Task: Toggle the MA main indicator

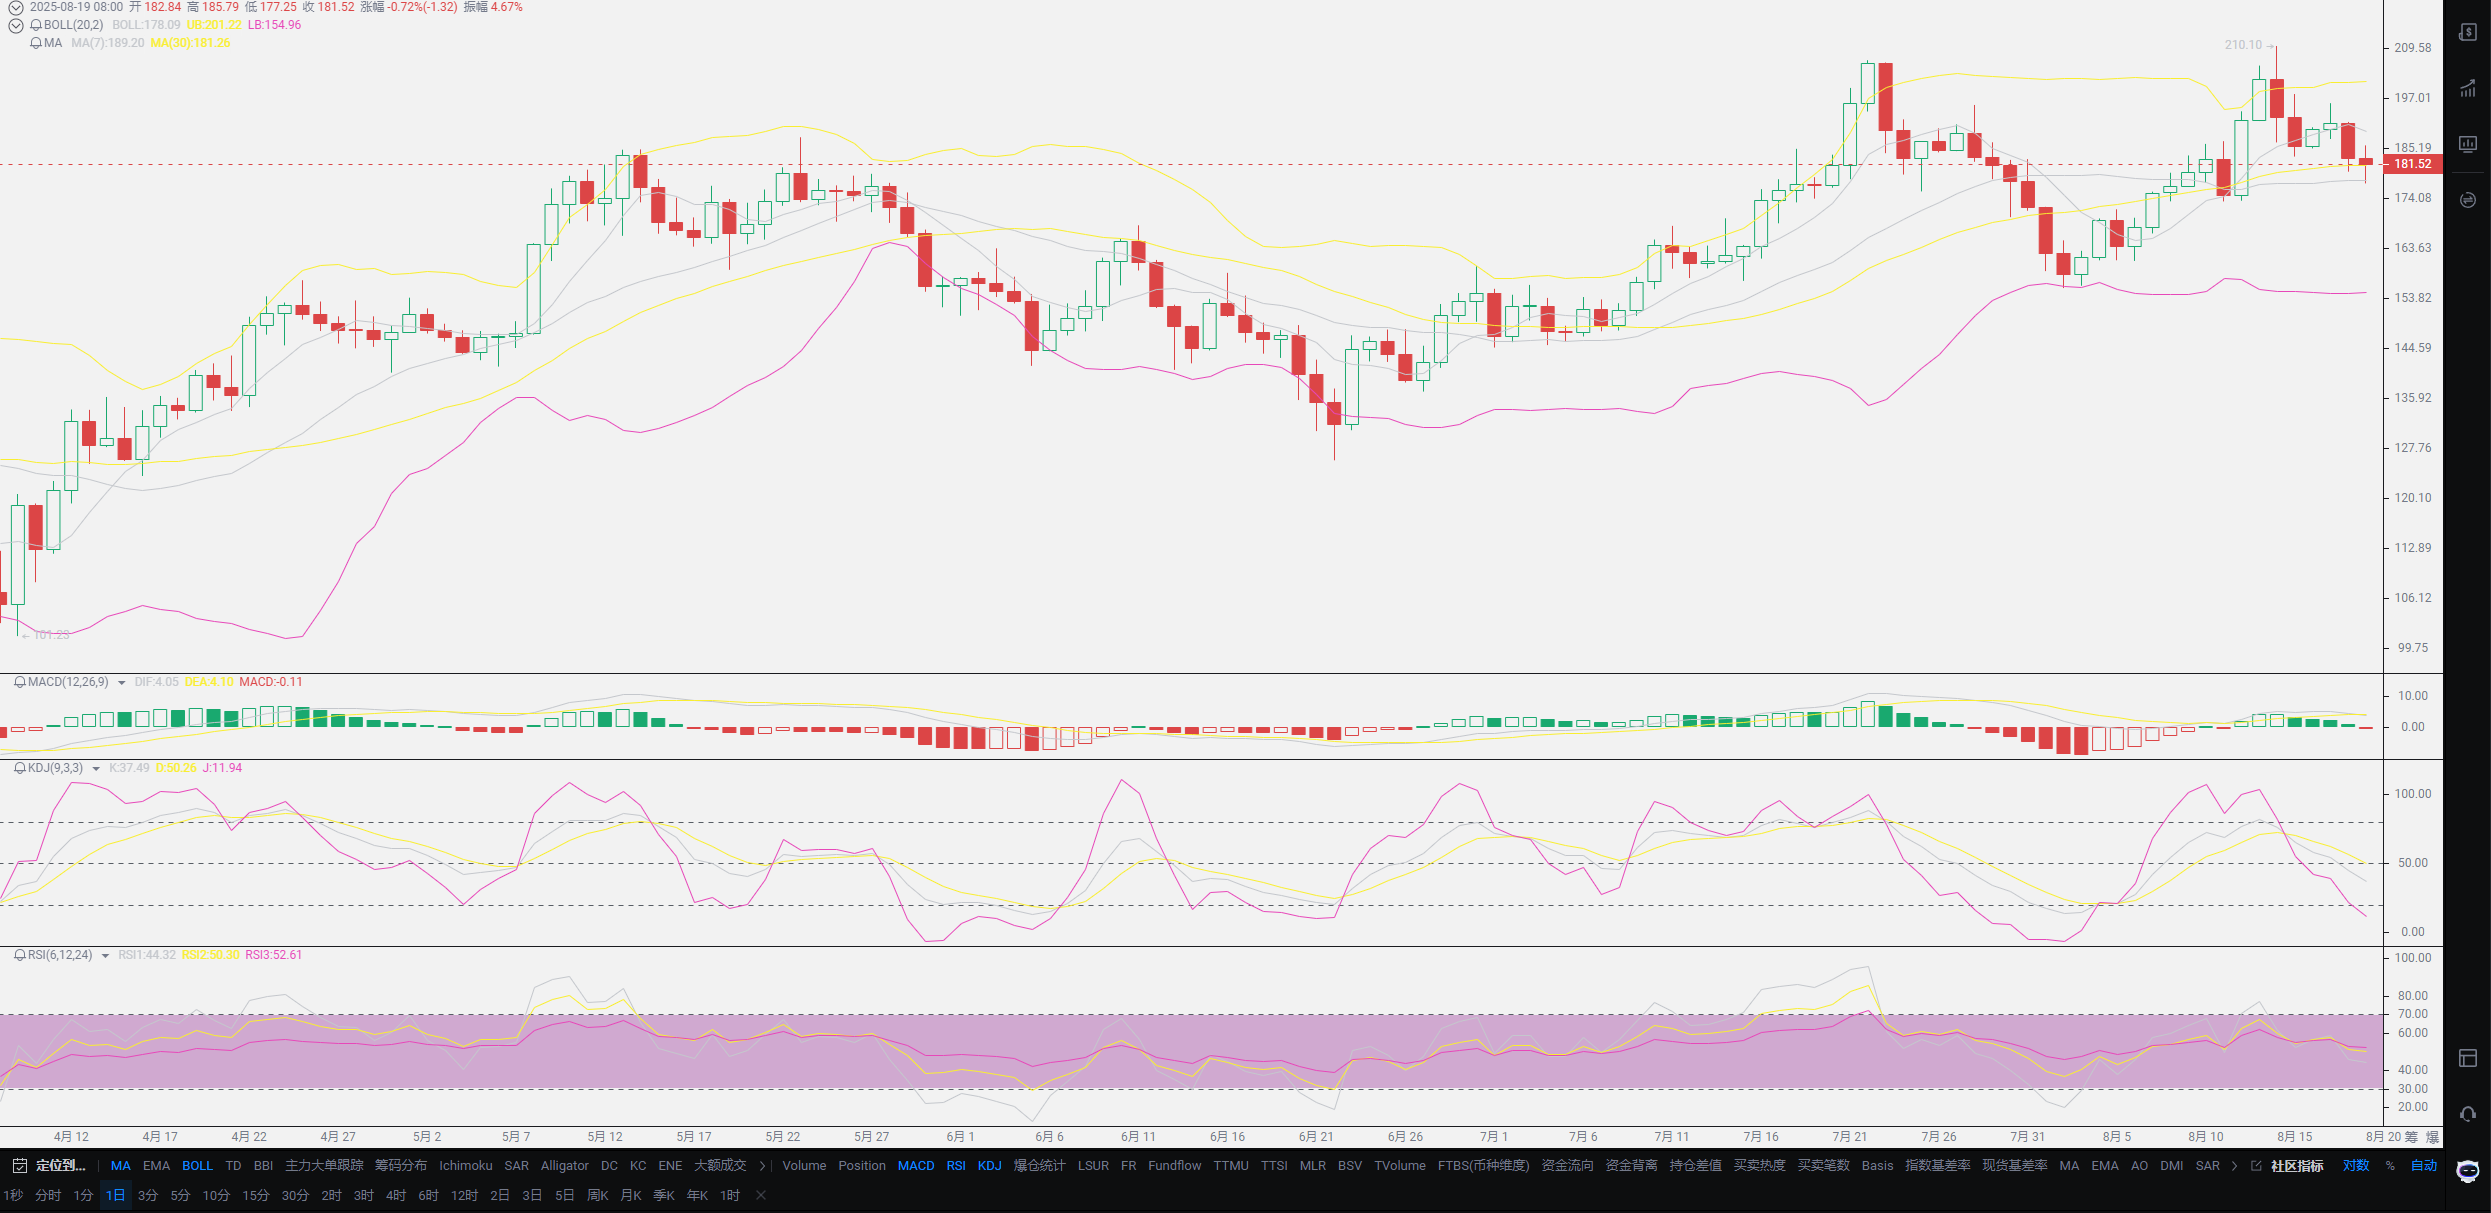Action: (121, 1166)
